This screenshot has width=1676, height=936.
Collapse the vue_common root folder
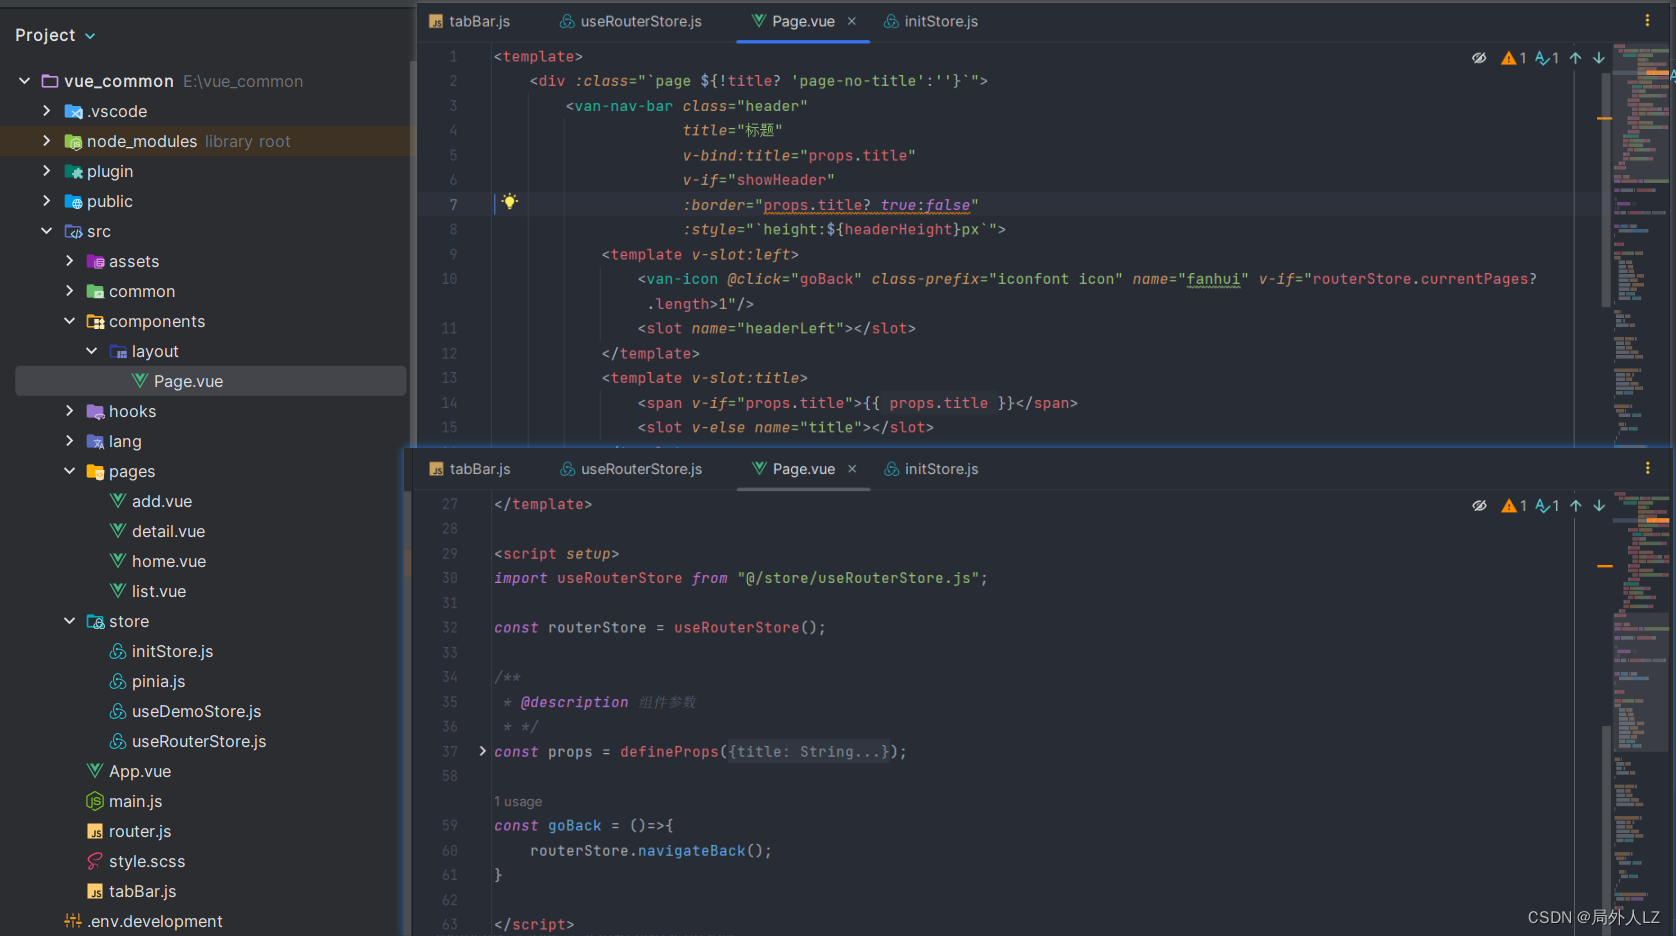point(24,81)
